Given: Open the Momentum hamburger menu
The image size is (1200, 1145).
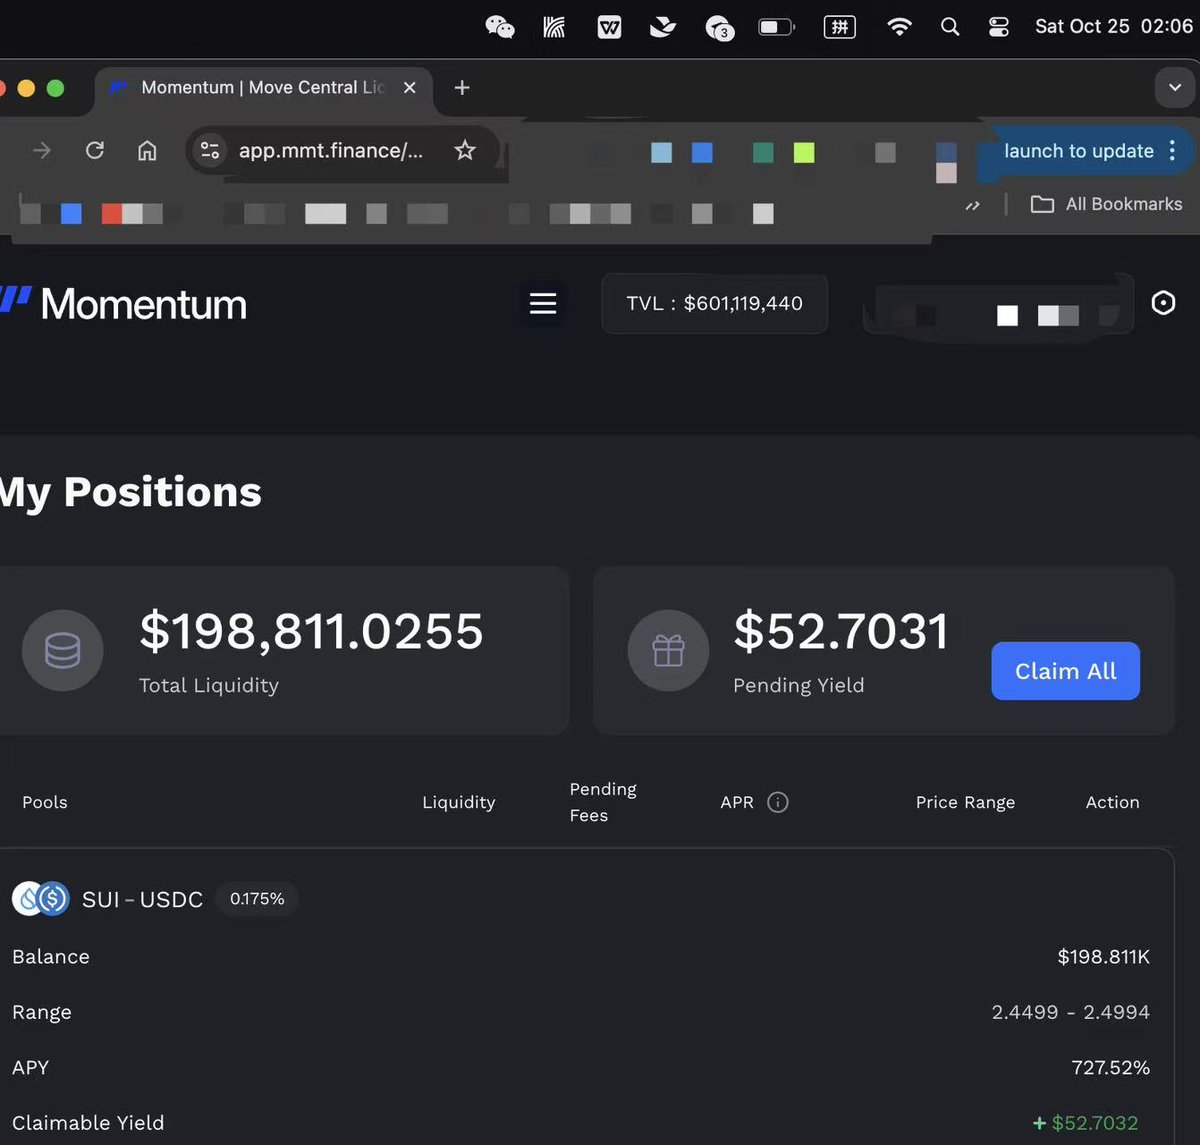Looking at the screenshot, I should [x=543, y=303].
